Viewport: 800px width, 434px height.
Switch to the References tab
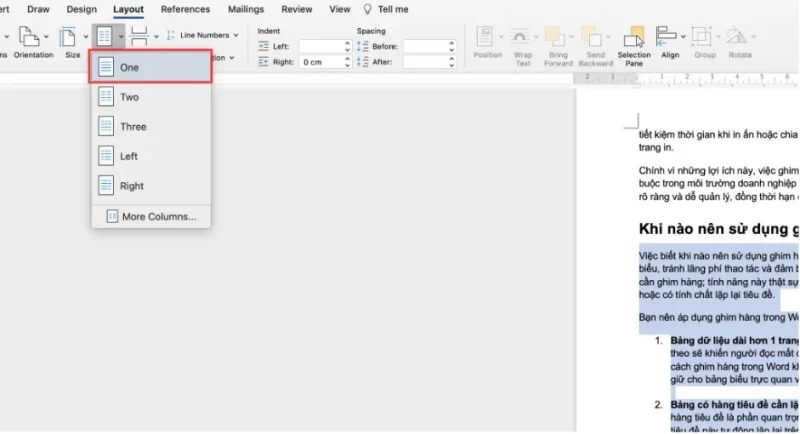pyautogui.click(x=185, y=9)
